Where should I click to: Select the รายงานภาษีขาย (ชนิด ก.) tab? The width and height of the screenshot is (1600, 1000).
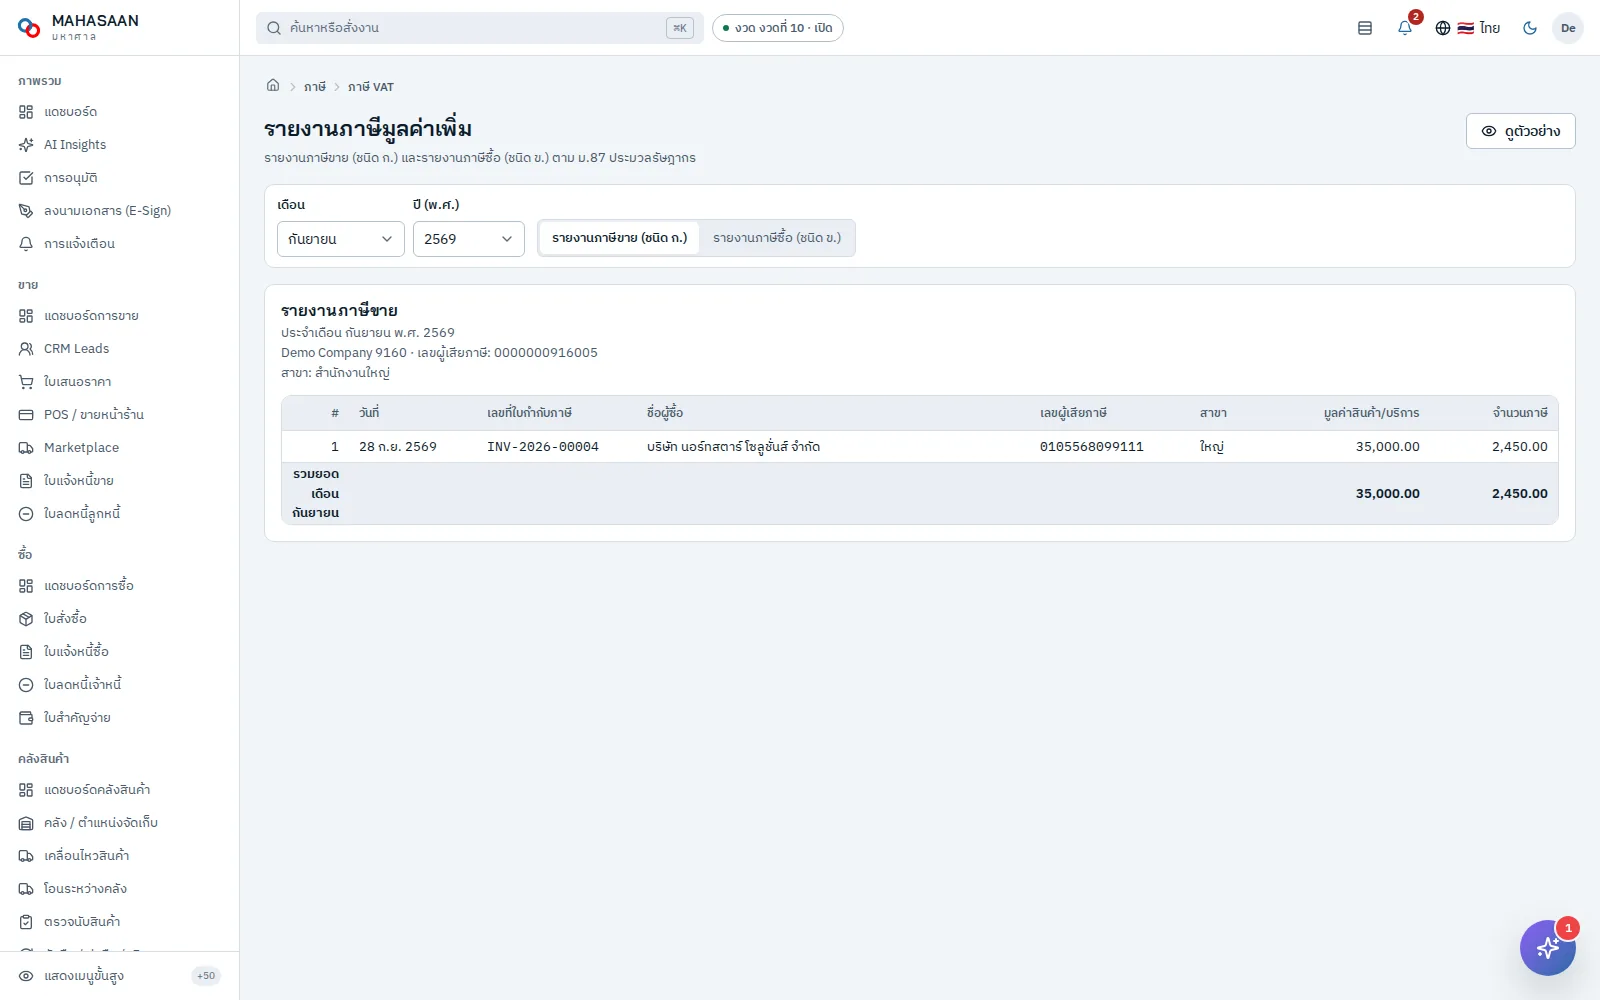(619, 238)
